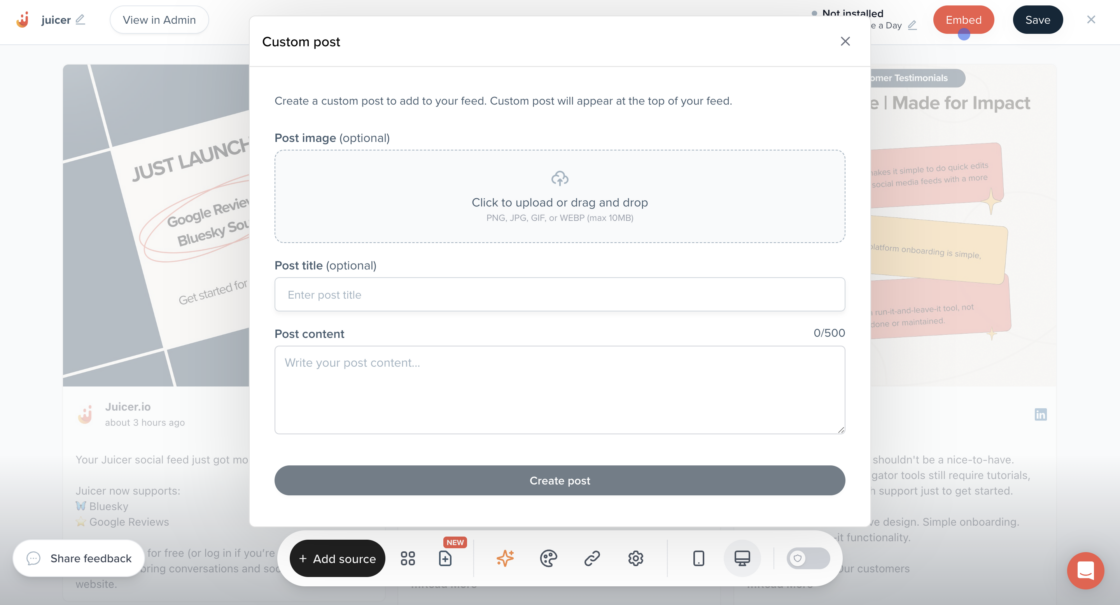
Task: Click the Add source button
Action: pos(338,559)
